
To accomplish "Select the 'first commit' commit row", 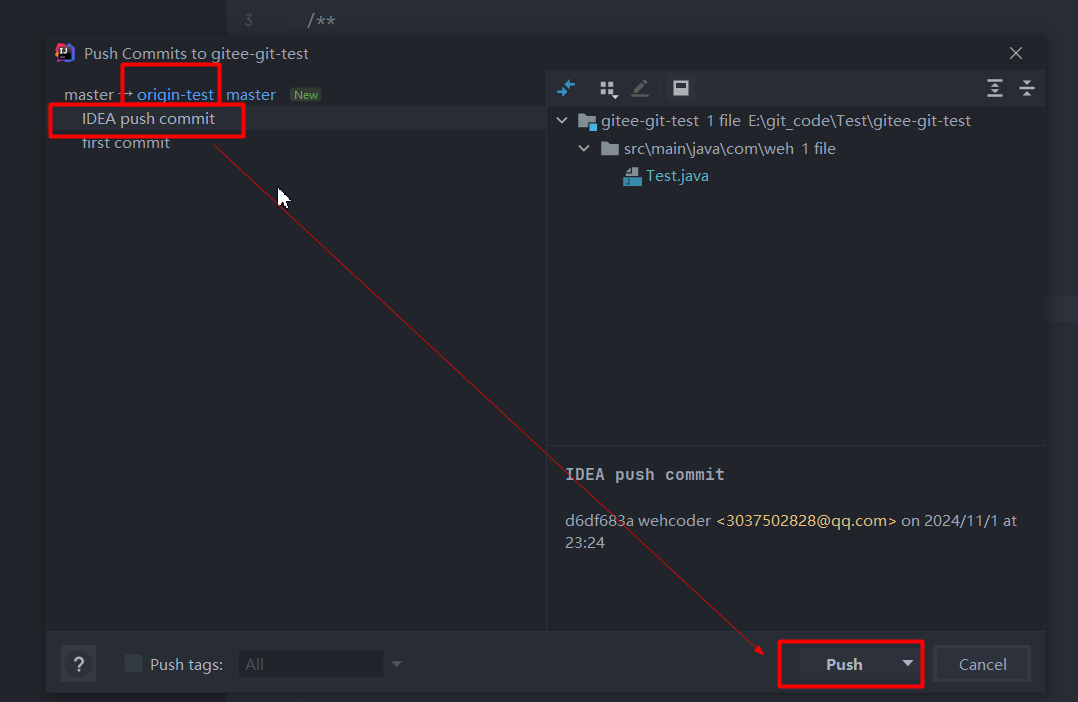I will [296, 143].
